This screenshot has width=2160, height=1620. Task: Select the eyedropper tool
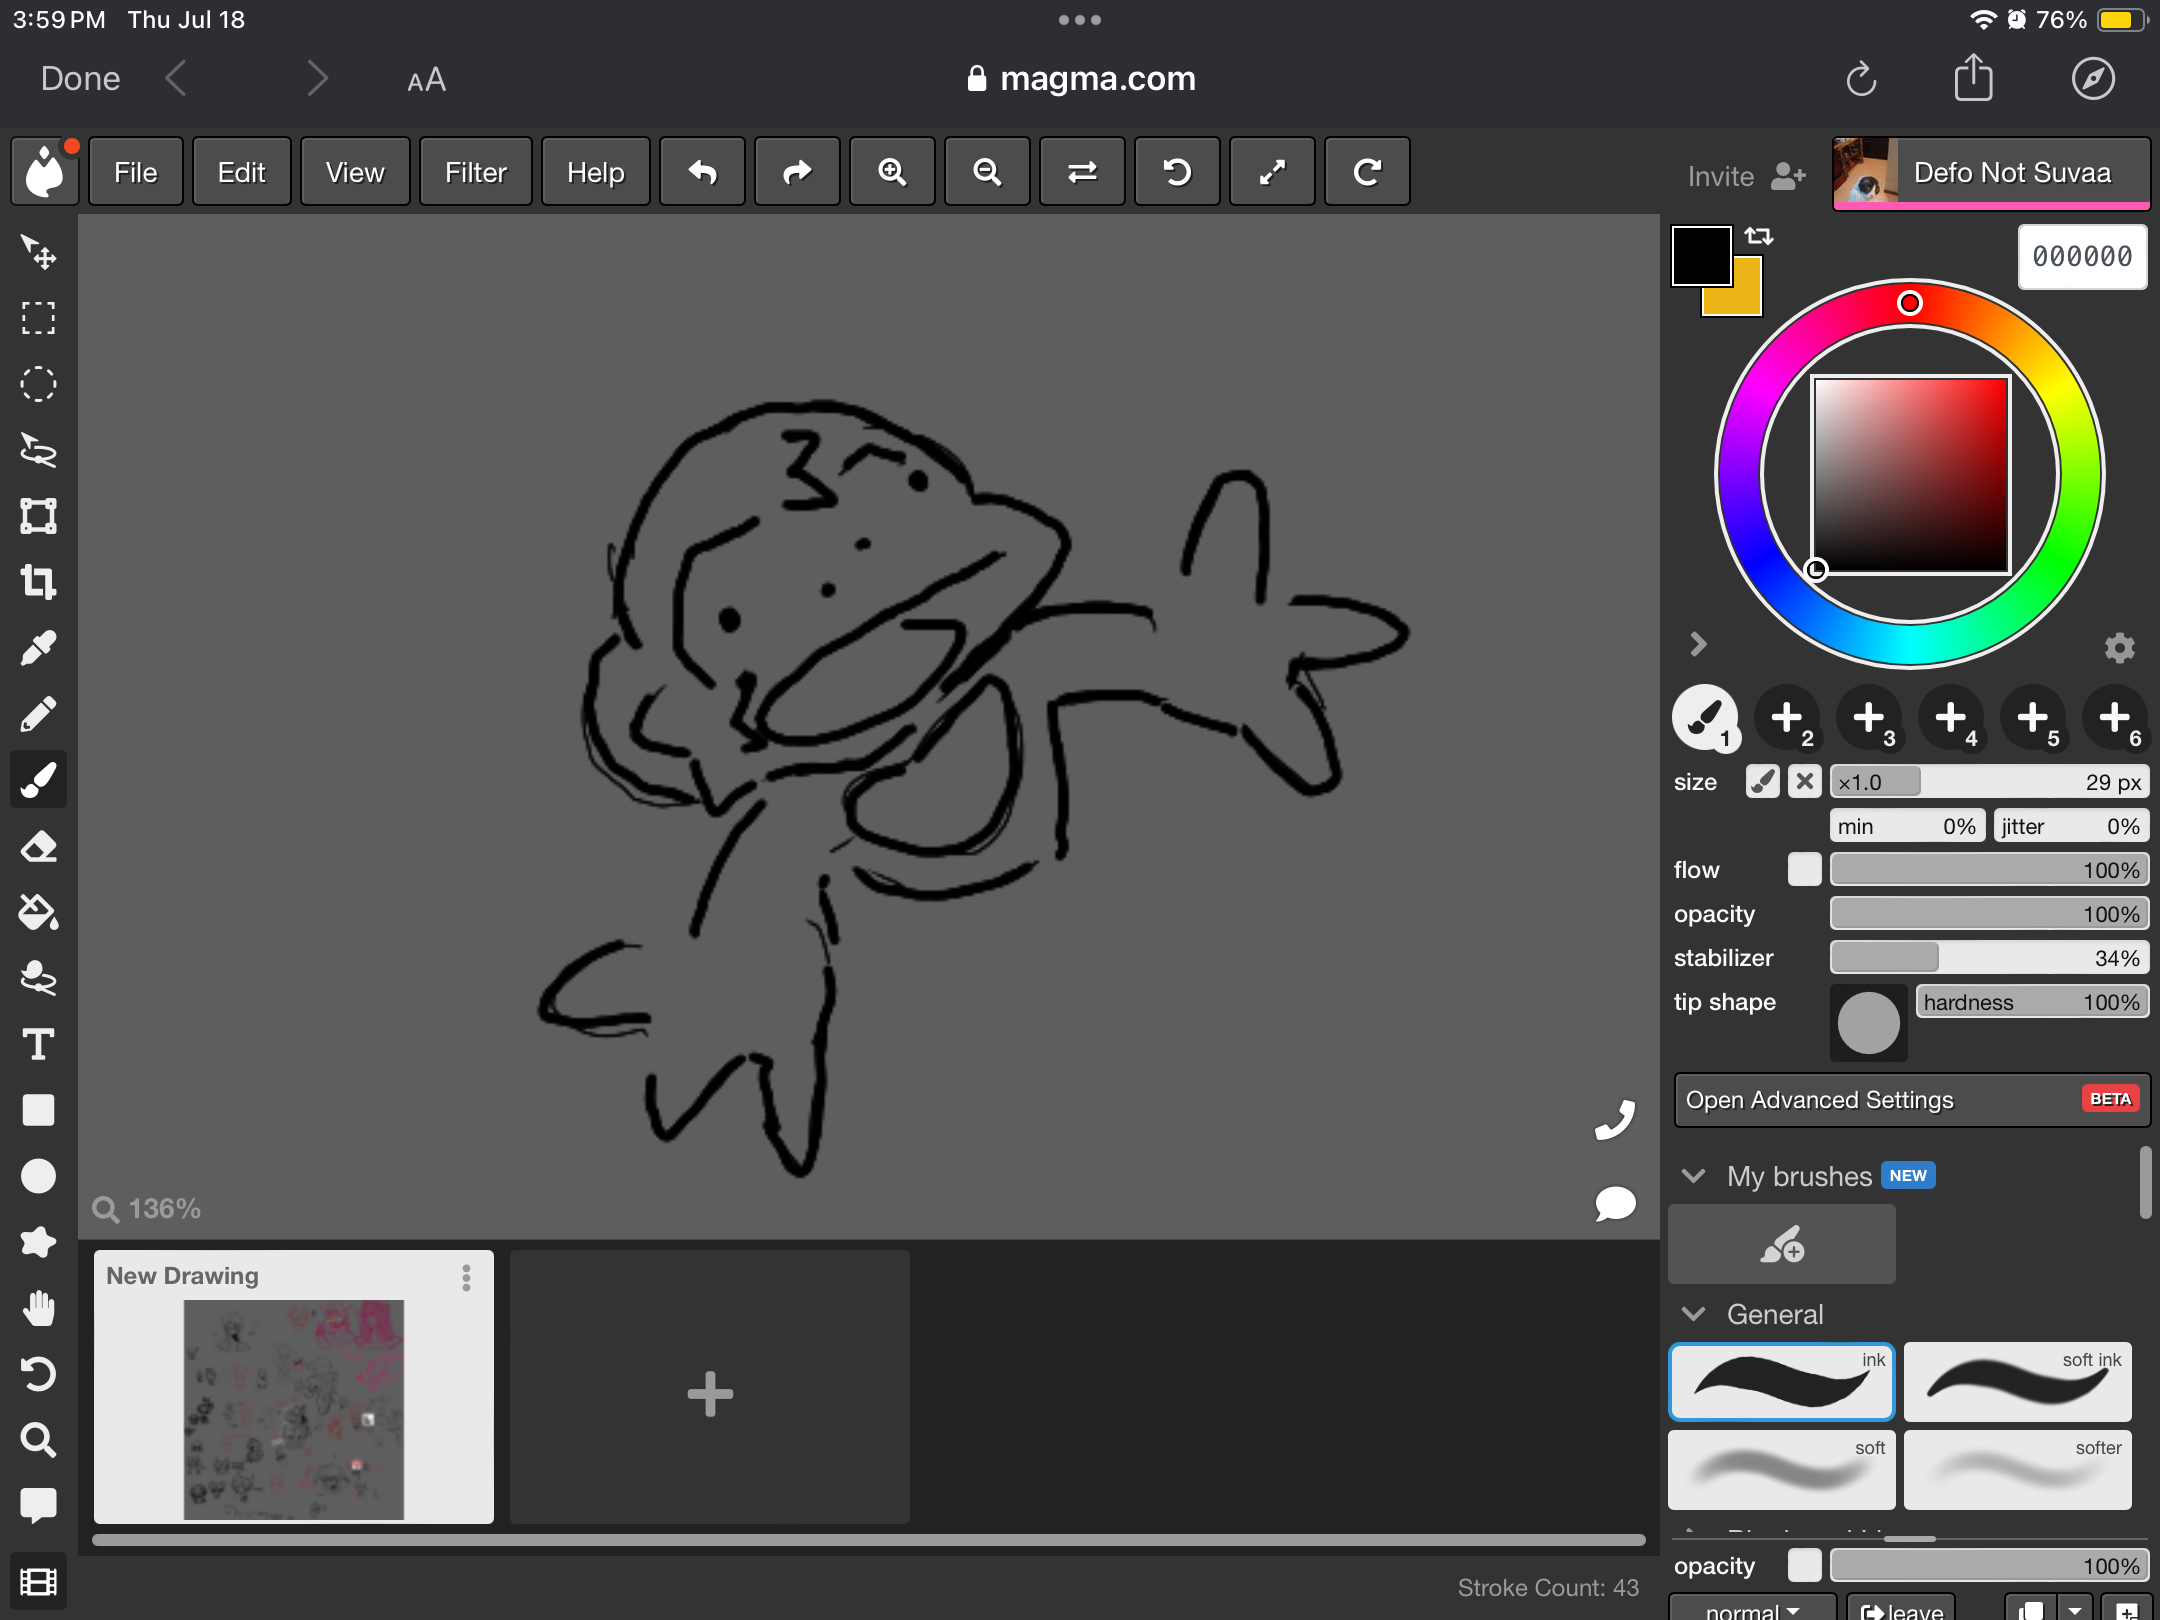click(x=38, y=648)
